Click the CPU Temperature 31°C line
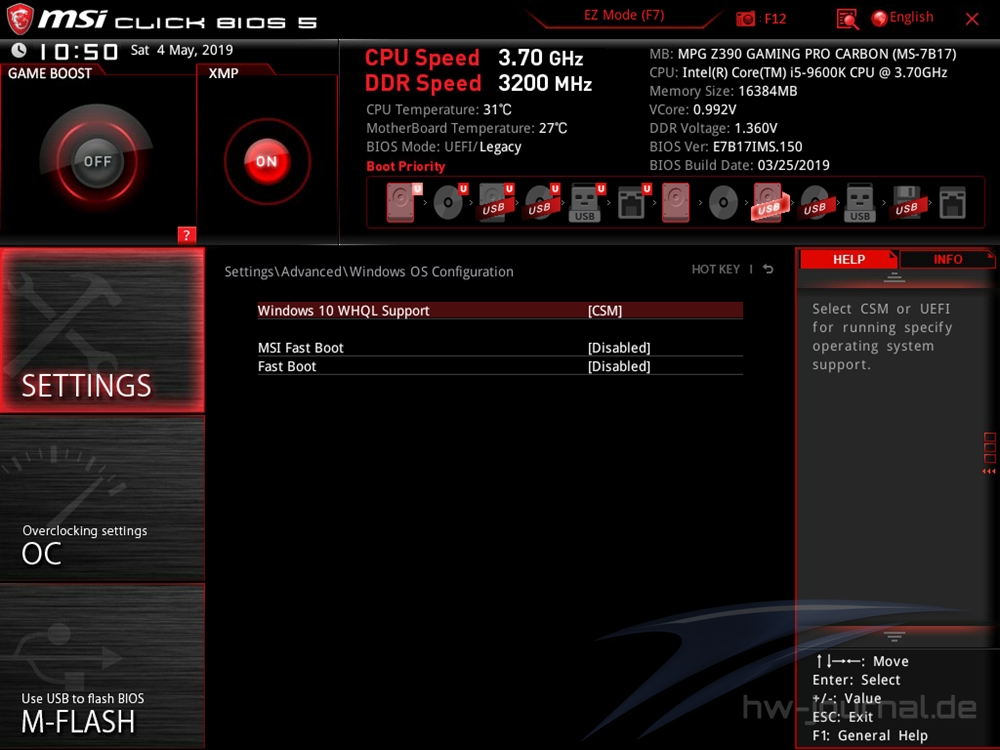Image resolution: width=1000 pixels, height=750 pixels. [439, 110]
